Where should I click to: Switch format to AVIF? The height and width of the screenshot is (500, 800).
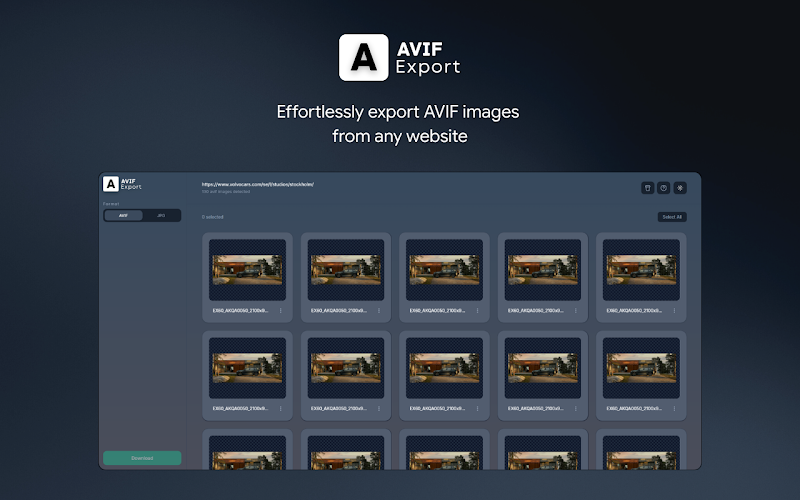coord(123,215)
